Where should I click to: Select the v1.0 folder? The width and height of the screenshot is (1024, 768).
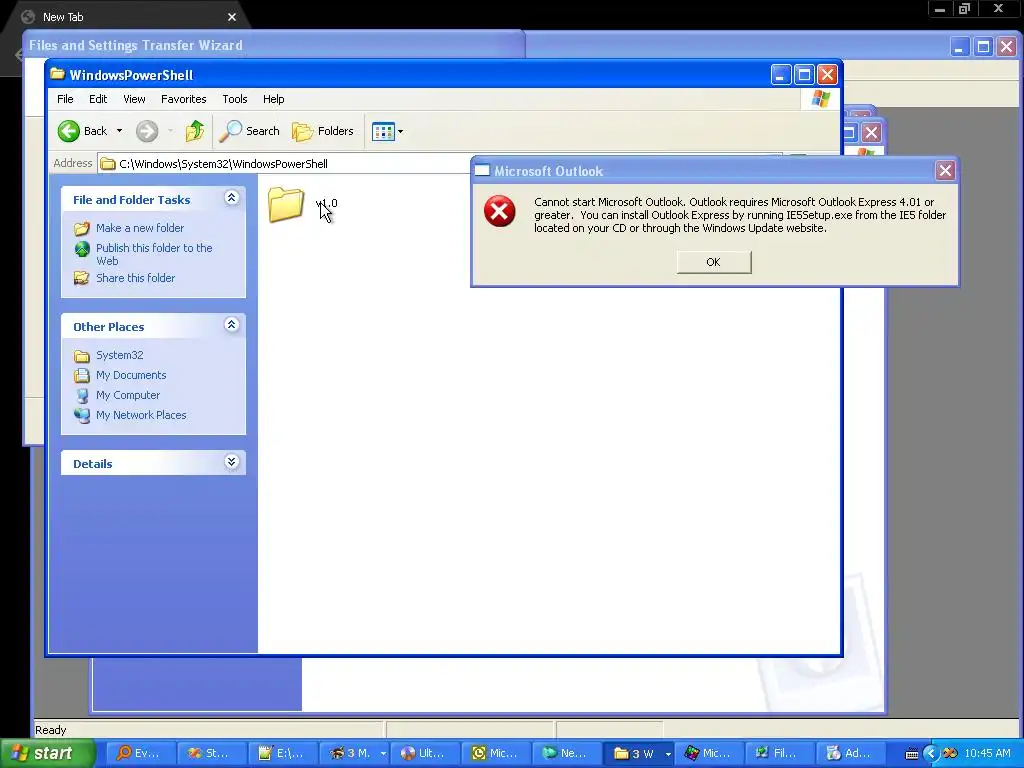click(x=303, y=204)
